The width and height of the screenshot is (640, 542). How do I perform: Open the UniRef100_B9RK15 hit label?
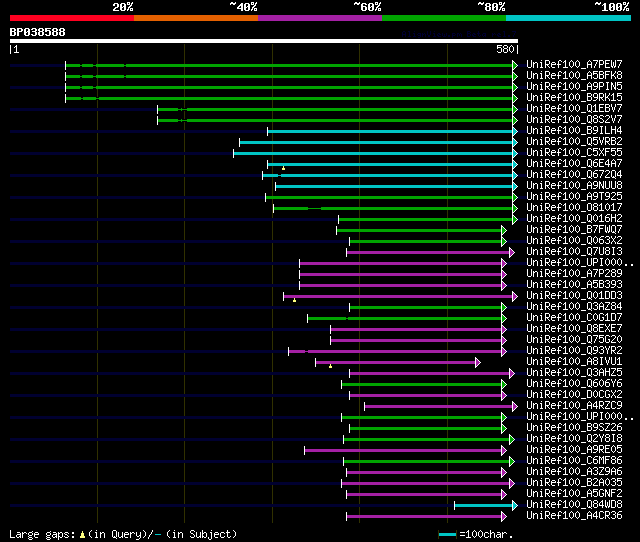(x=574, y=98)
